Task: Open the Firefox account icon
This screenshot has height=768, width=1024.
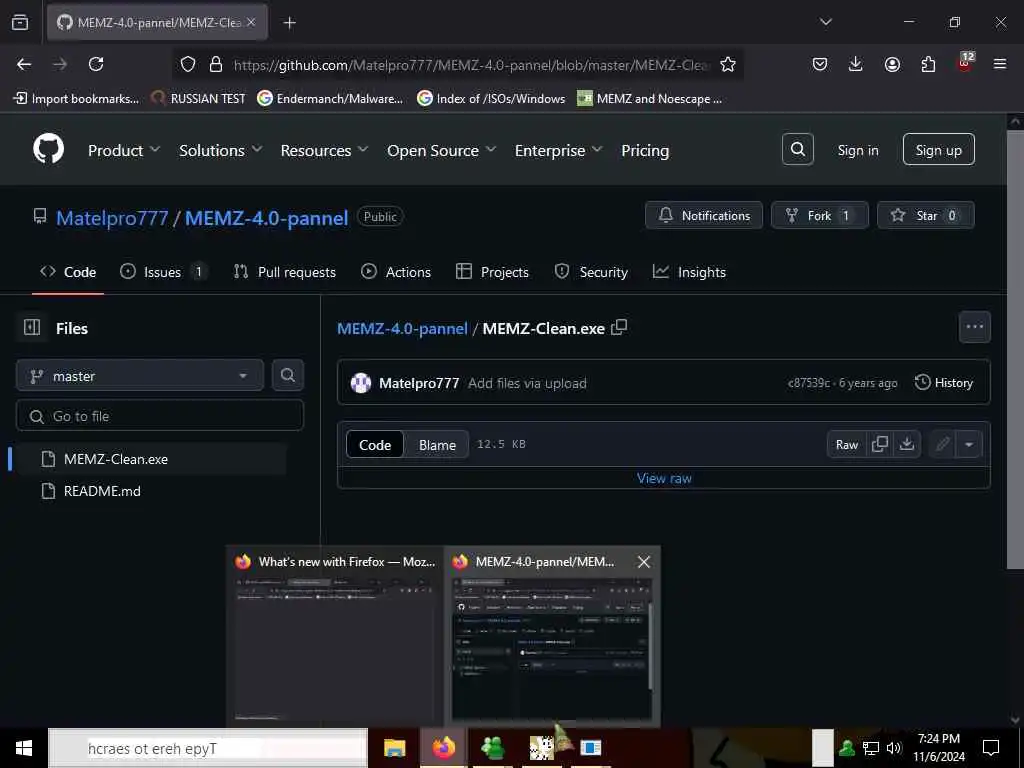Action: tap(892, 64)
